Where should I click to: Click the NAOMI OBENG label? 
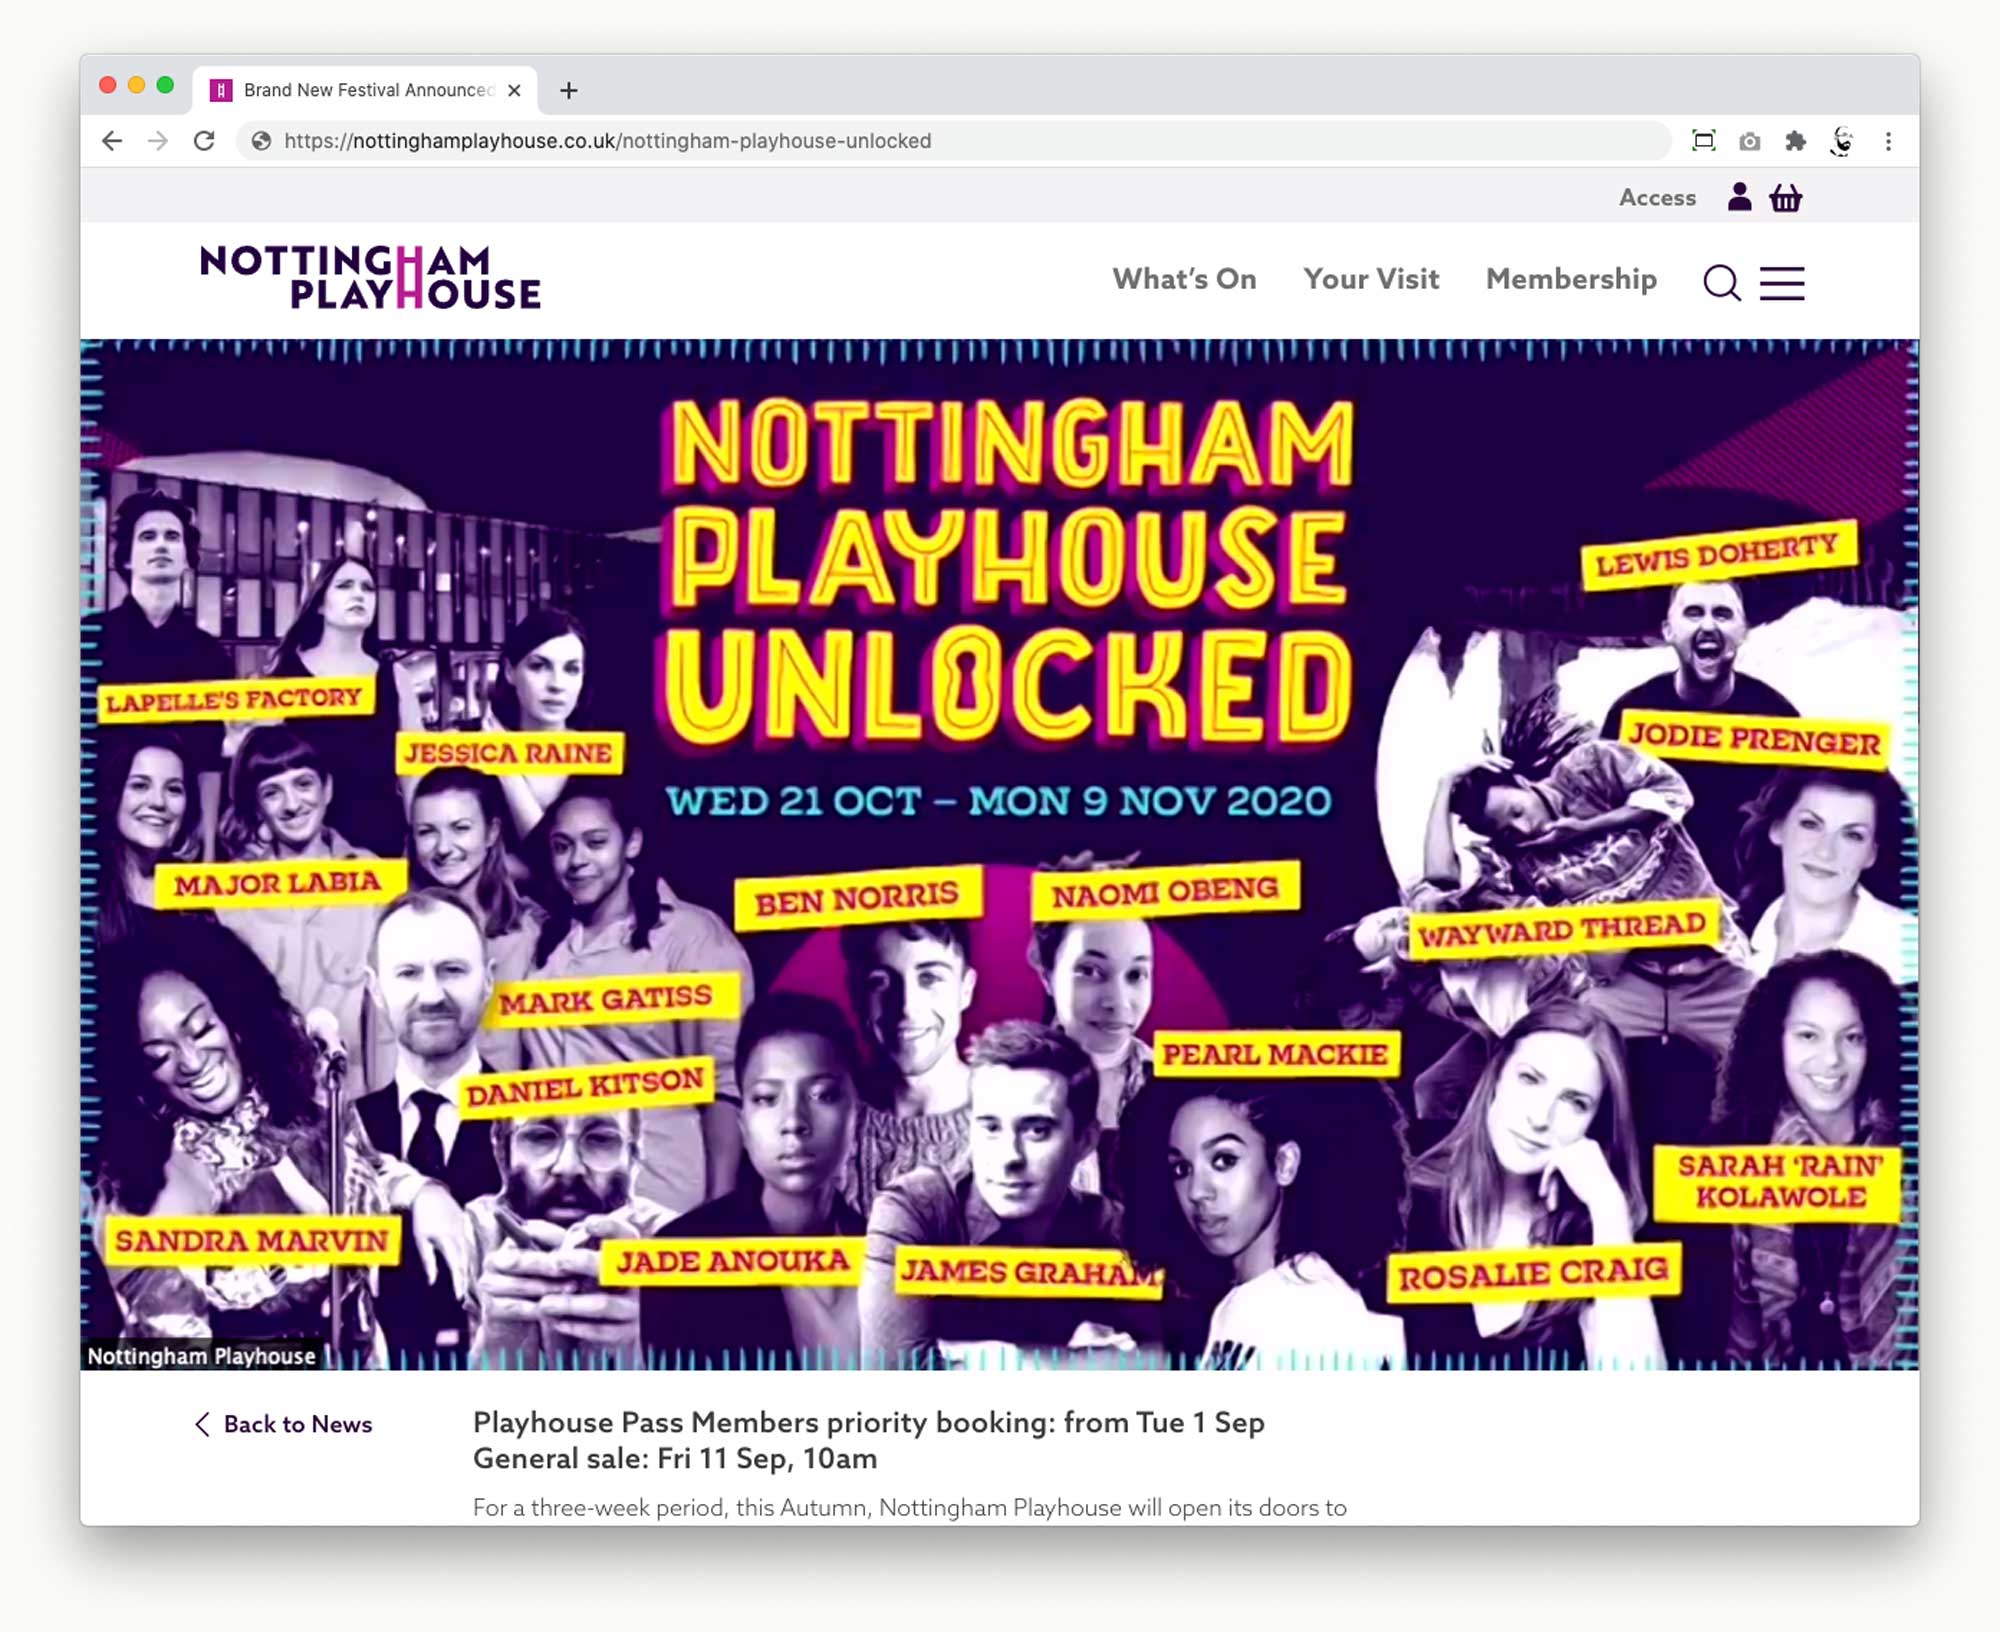(1165, 890)
